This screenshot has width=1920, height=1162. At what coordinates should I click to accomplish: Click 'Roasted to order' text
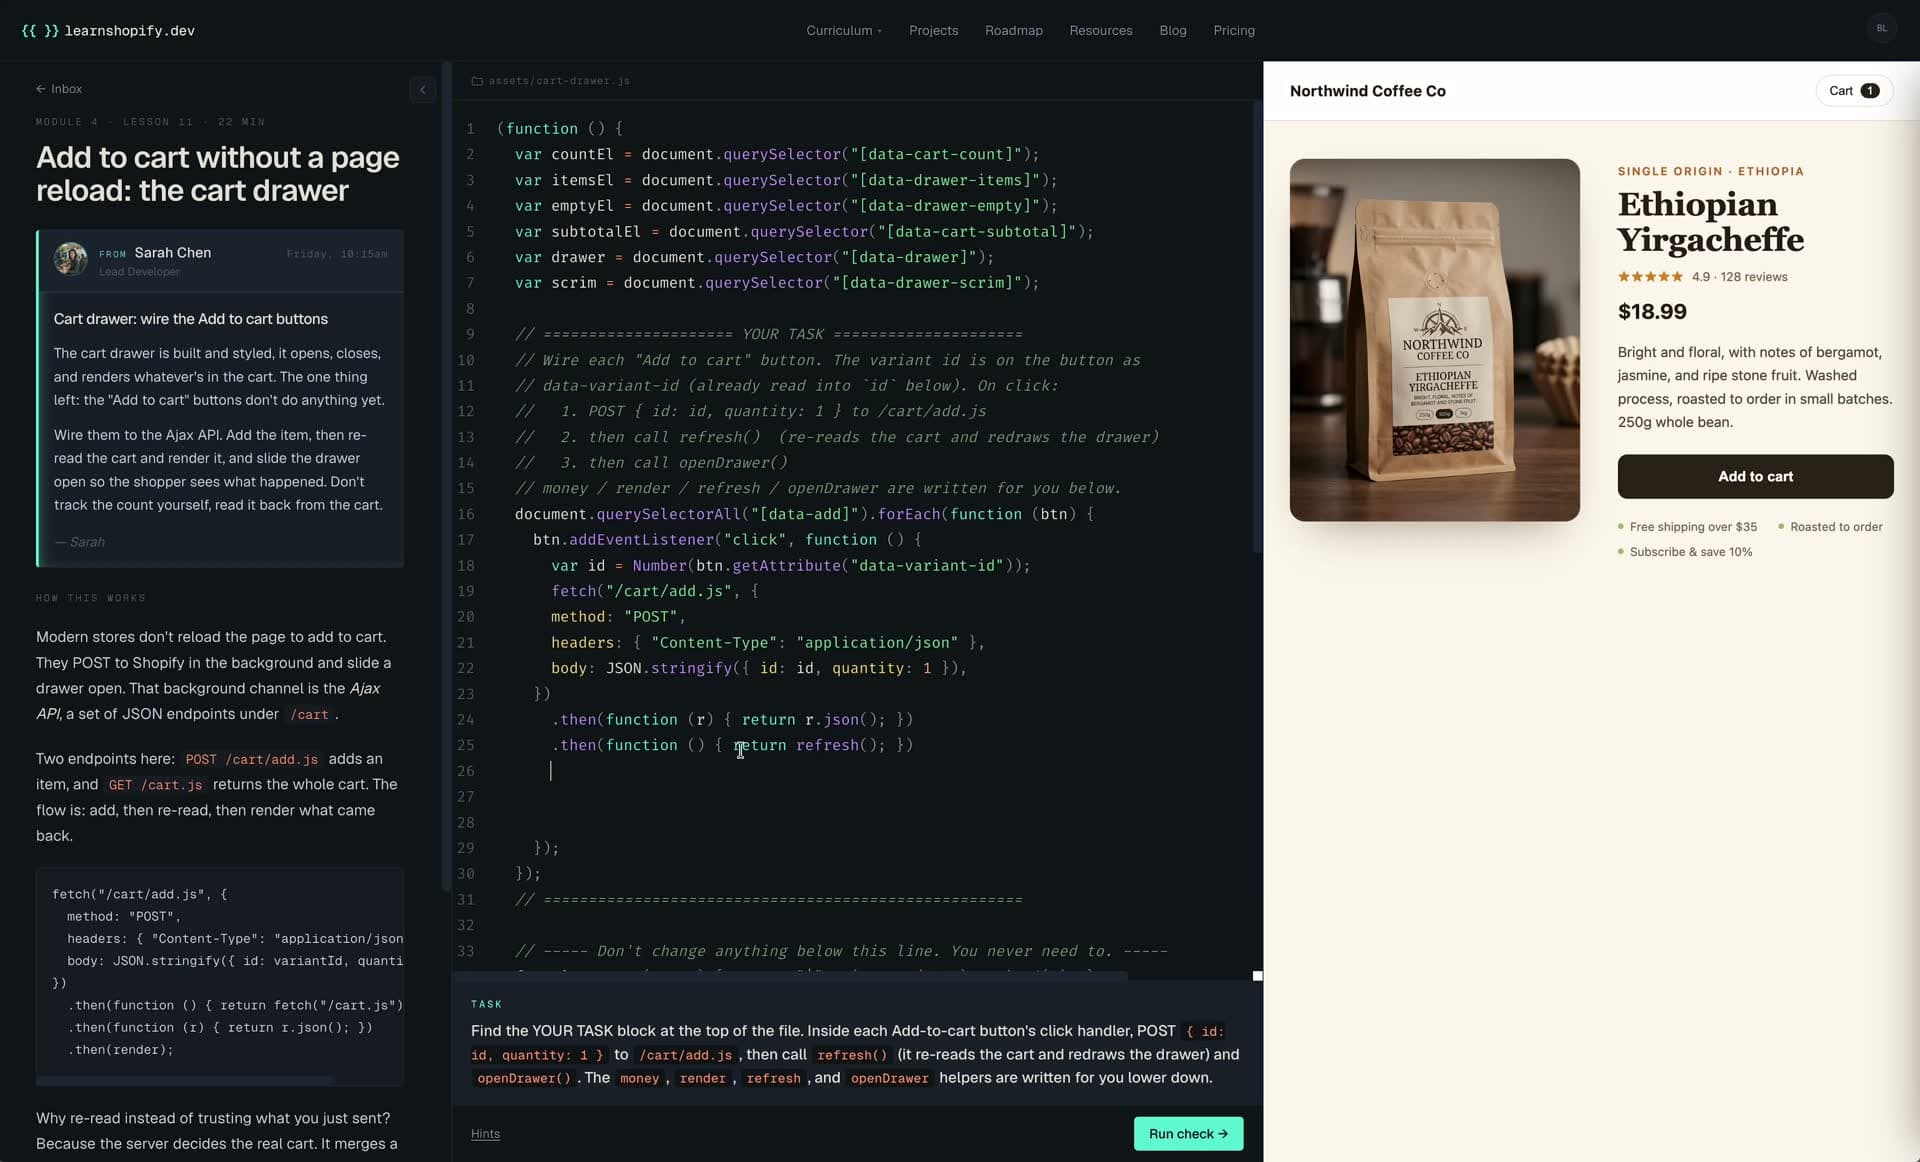(x=1836, y=527)
